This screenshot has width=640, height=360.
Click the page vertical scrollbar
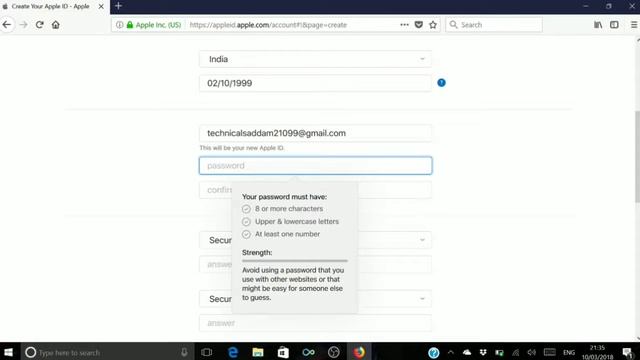coord(637,157)
